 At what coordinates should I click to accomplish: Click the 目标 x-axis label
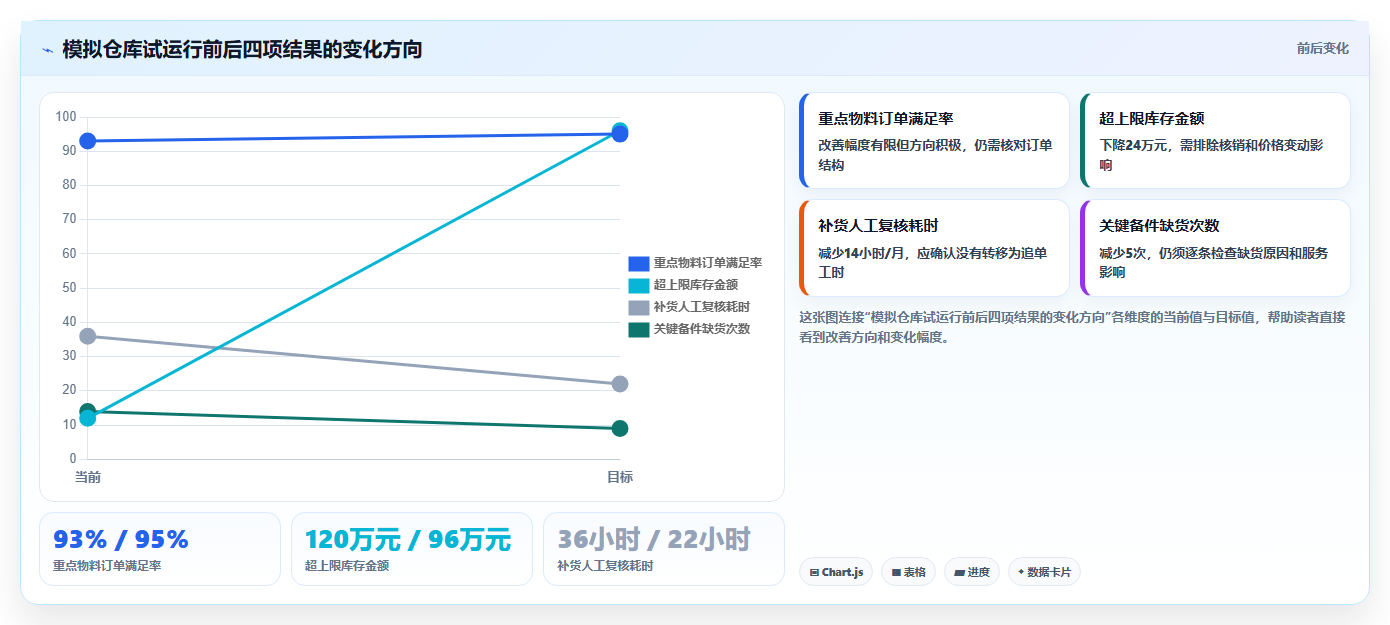[x=620, y=477]
